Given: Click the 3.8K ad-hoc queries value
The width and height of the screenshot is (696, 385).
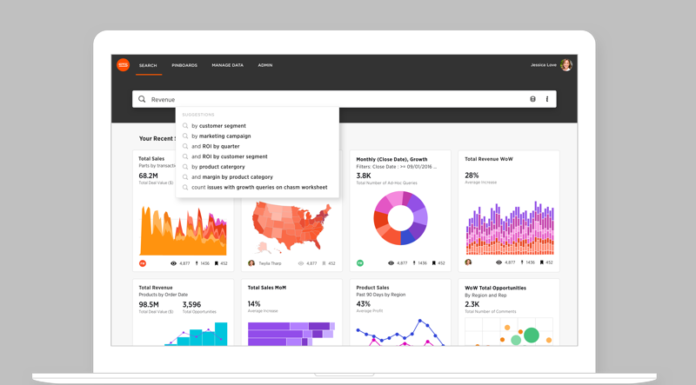Looking at the screenshot, I should coord(363,175).
